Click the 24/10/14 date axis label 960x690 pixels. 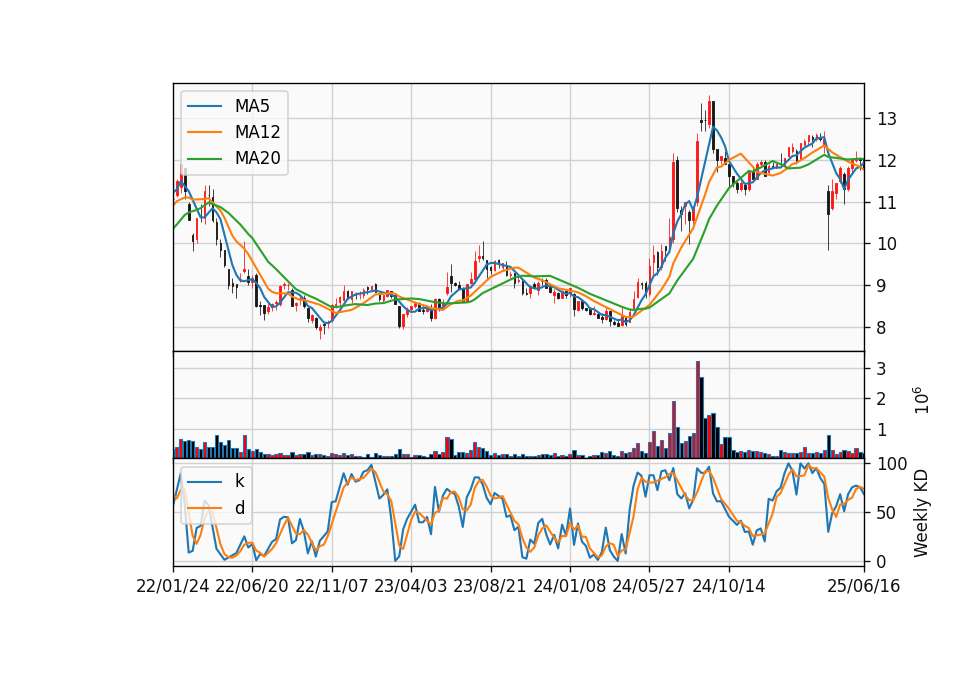click(729, 587)
